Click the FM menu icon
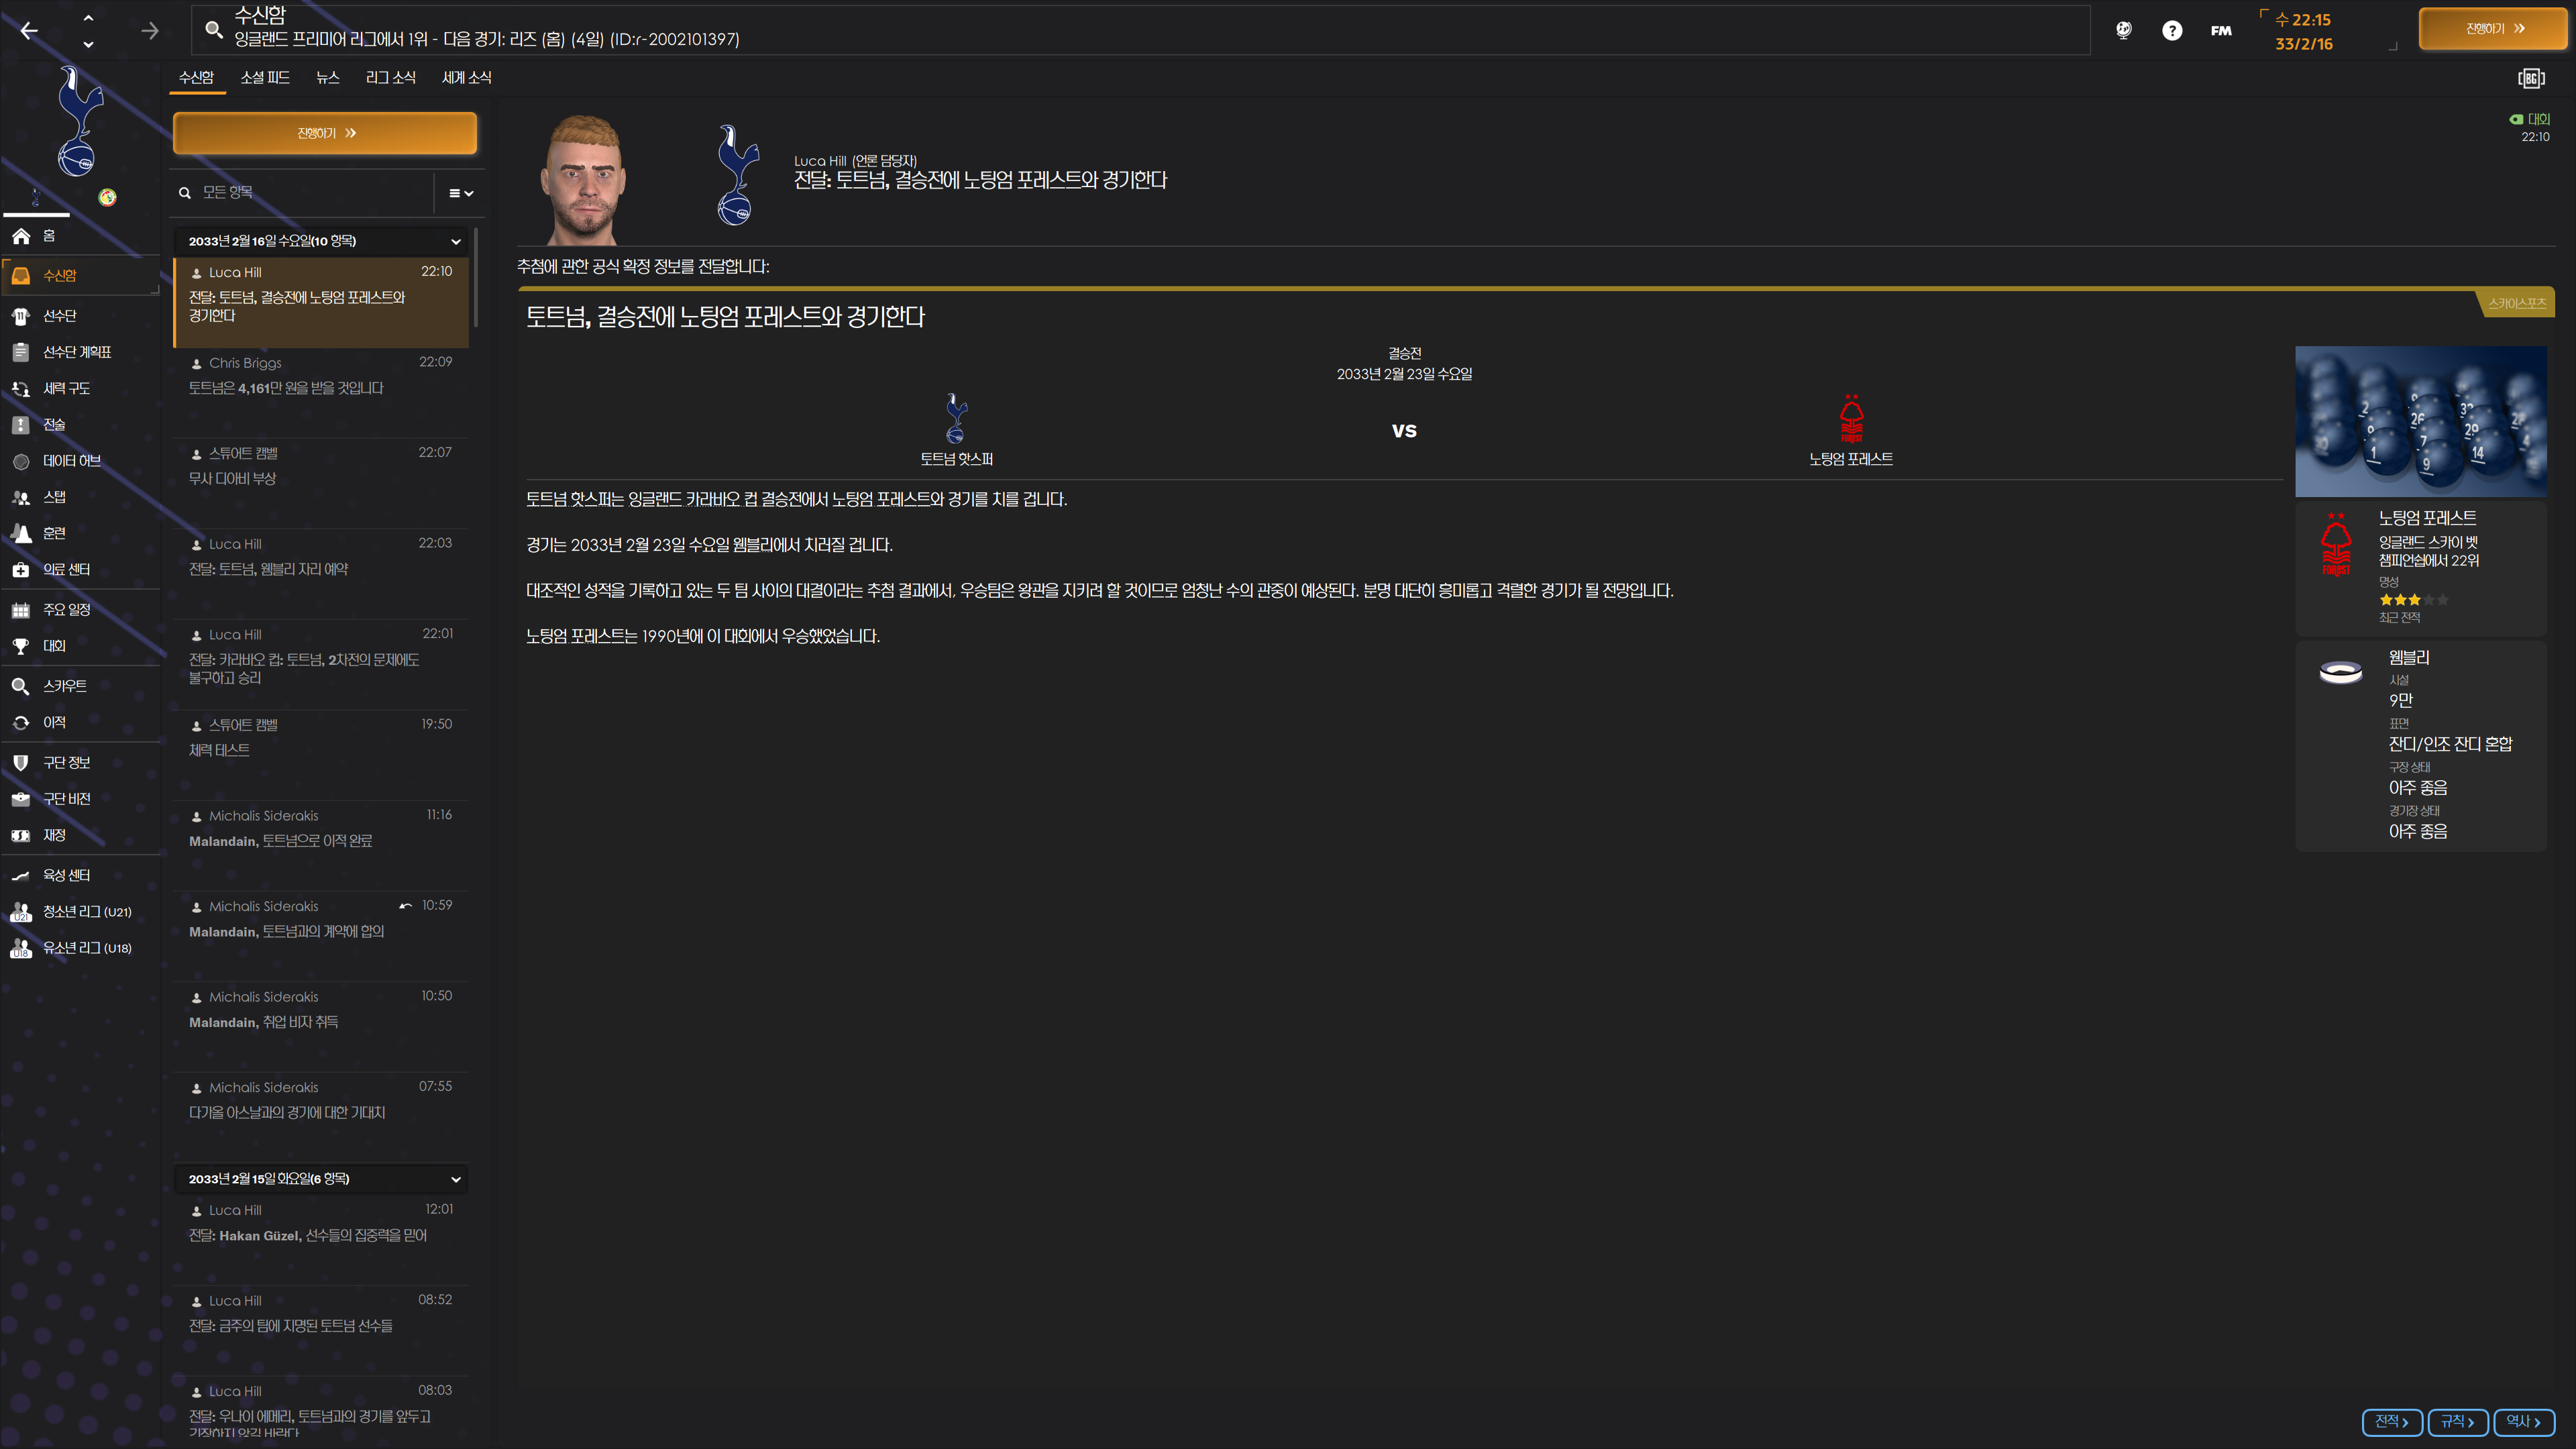Viewport: 2576px width, 1449px height. pos(2220,31)
